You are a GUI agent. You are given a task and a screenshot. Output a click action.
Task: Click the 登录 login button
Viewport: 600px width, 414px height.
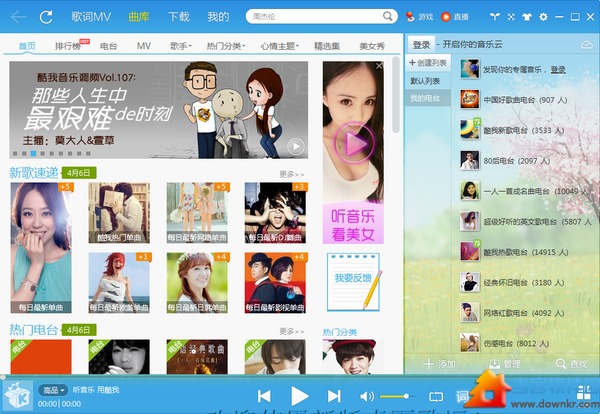tap(421, 45)
